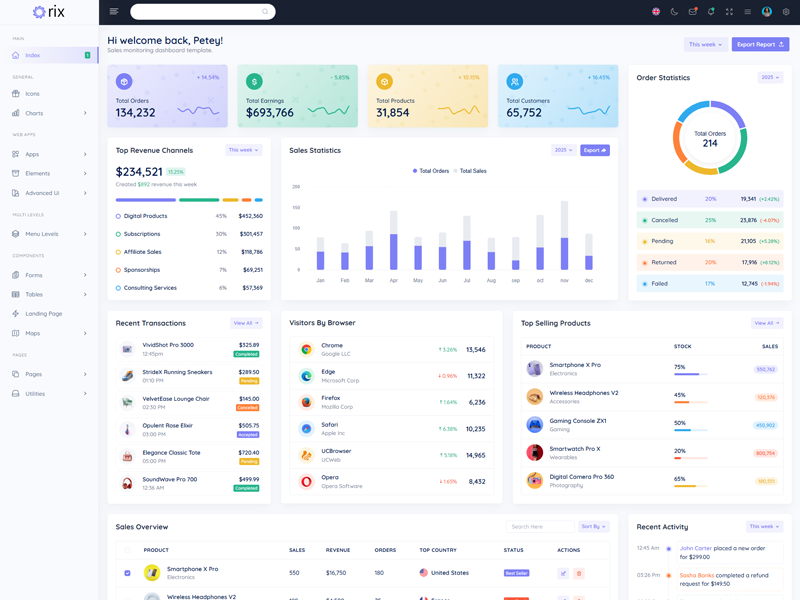Viewport: 800px width, 600px height.
Task: Toggle the Total Orders legend in Sales Statistics
Action: click(x=431, y=171)
